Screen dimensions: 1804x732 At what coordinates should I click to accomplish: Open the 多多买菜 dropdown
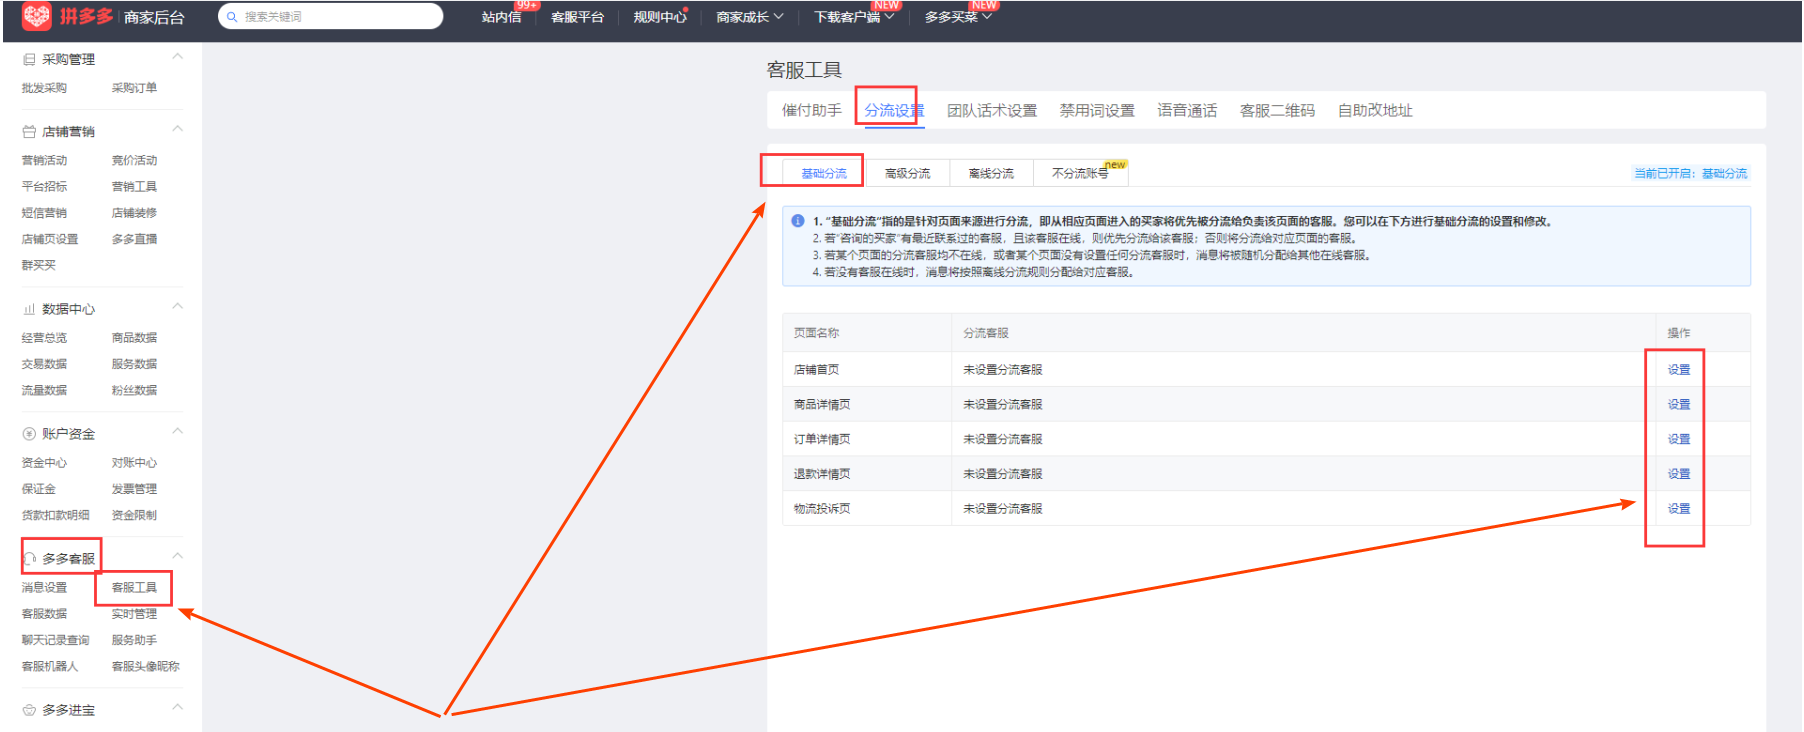pyautogui.click(x=958, y=17)
